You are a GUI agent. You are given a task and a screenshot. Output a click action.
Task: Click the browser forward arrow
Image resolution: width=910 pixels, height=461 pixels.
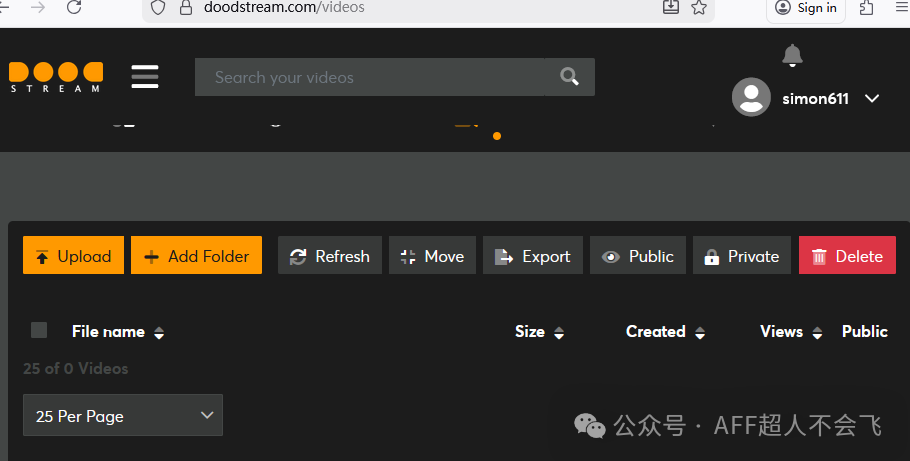[38, 7]
